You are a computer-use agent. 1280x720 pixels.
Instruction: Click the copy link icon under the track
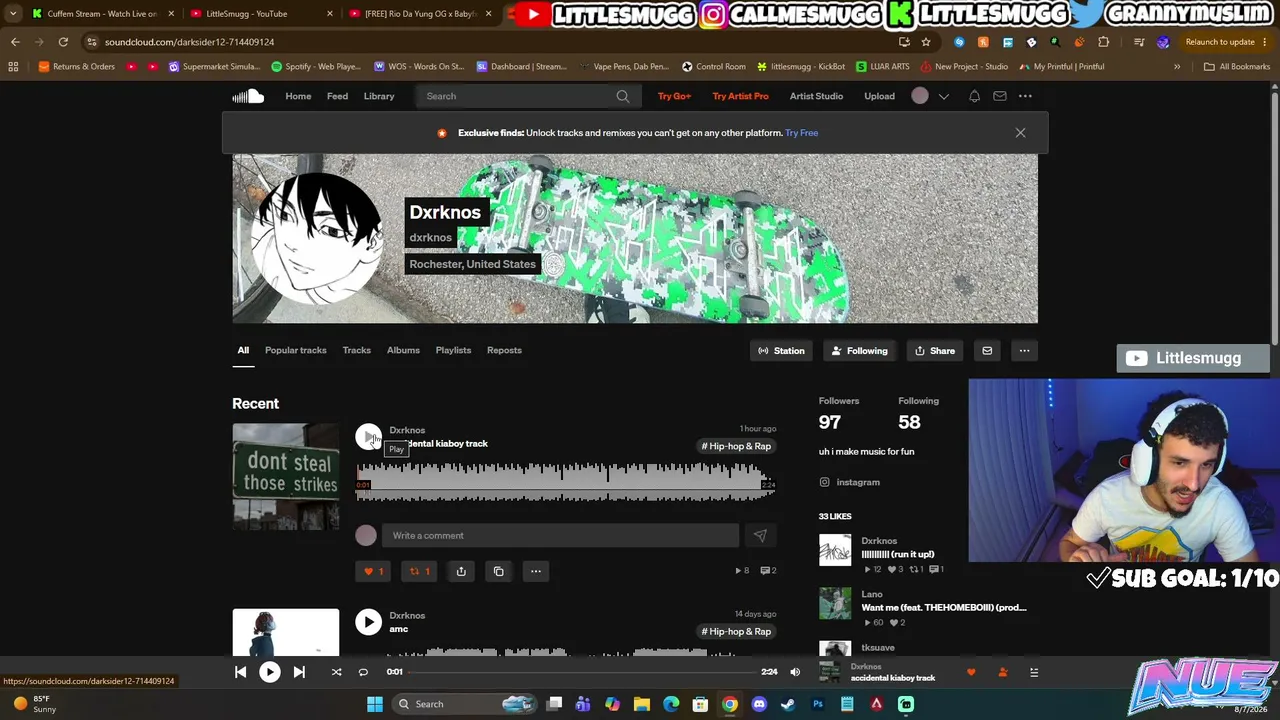[x=499, y=571]
